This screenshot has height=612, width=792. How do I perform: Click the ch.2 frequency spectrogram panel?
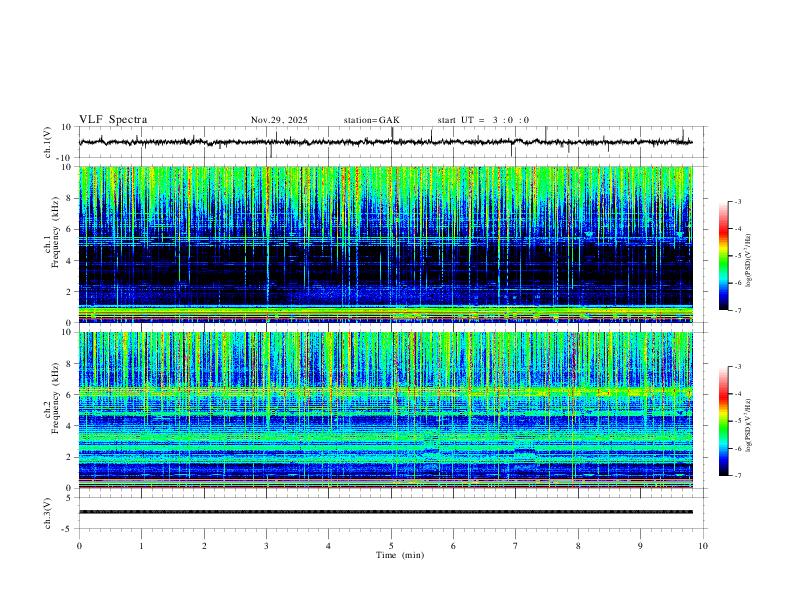point(386,410)
